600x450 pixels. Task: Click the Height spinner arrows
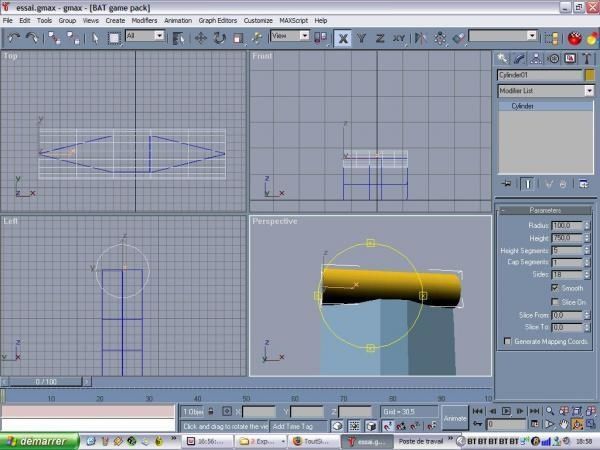click(x=587, y=238)
